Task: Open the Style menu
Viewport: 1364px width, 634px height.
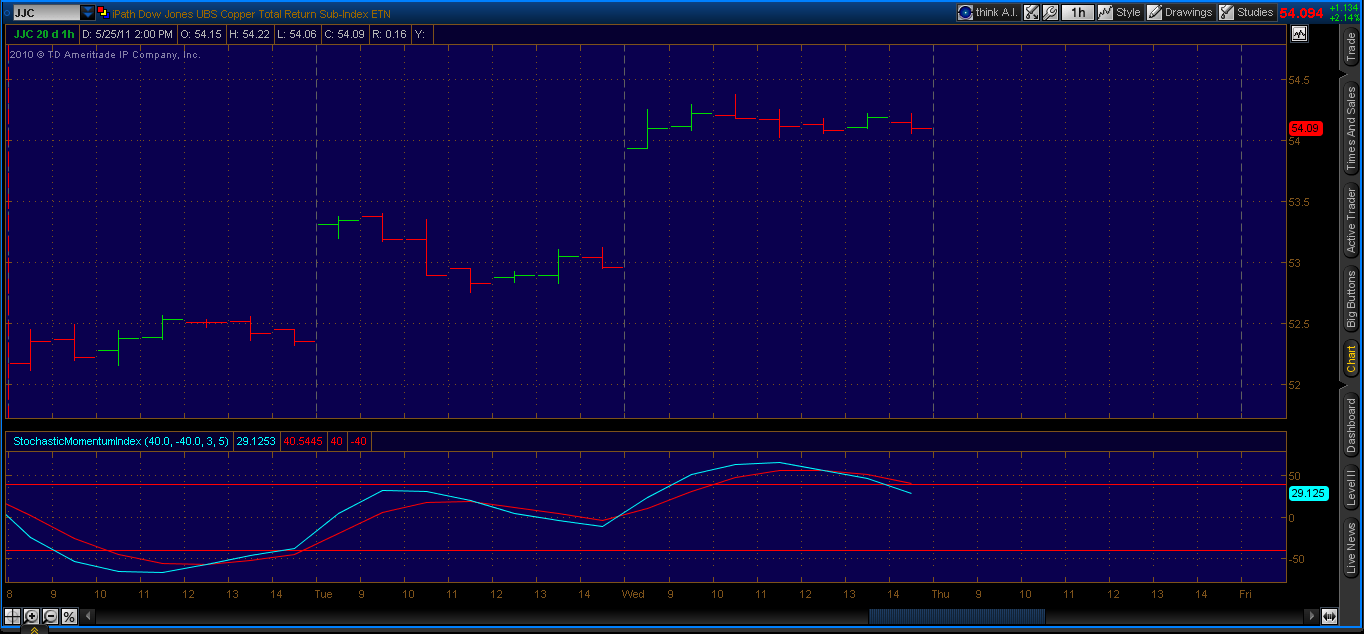Action: [1119, 12]
